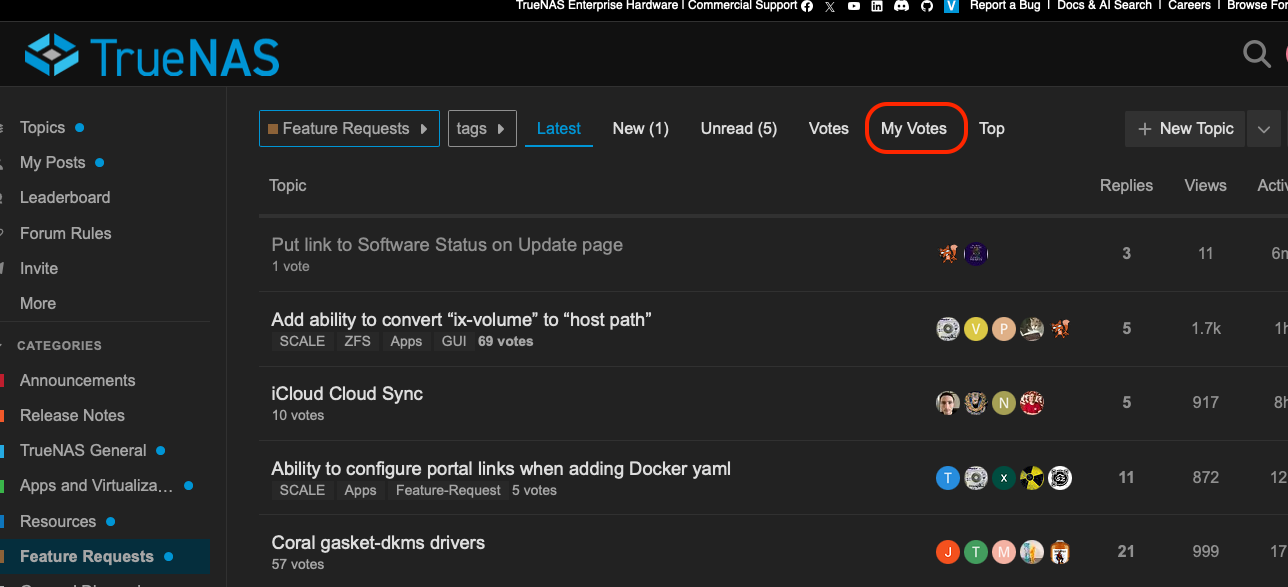Open TrueNAS General category in sidebar
1288x587 pixels.
83,450
